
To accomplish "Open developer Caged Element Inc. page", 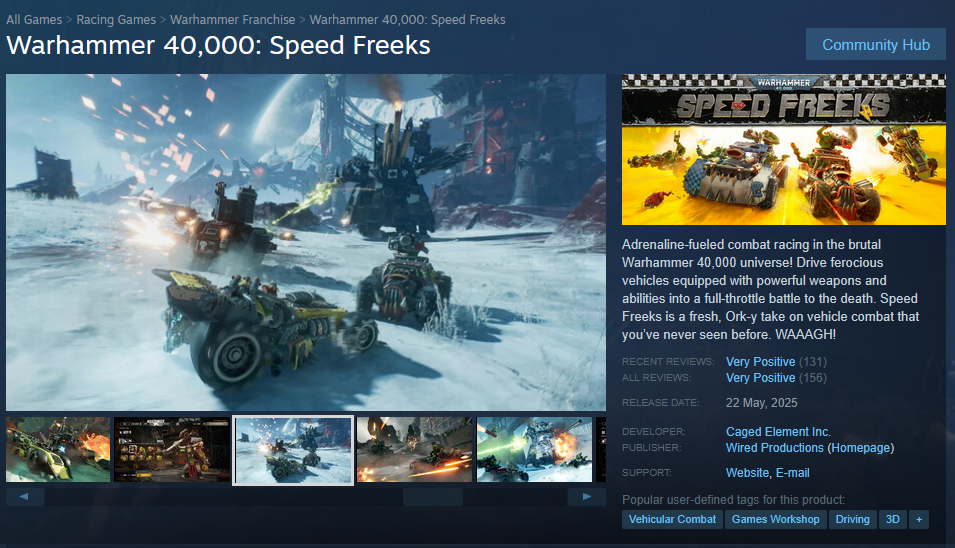I will pos(778,432).
